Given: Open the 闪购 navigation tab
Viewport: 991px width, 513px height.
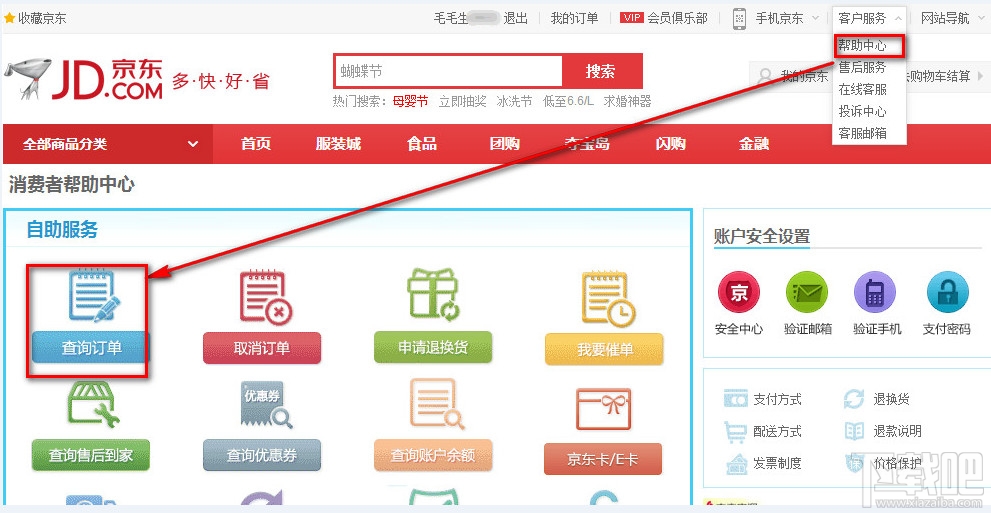Looking at the screenshot, I should (671, 144).
